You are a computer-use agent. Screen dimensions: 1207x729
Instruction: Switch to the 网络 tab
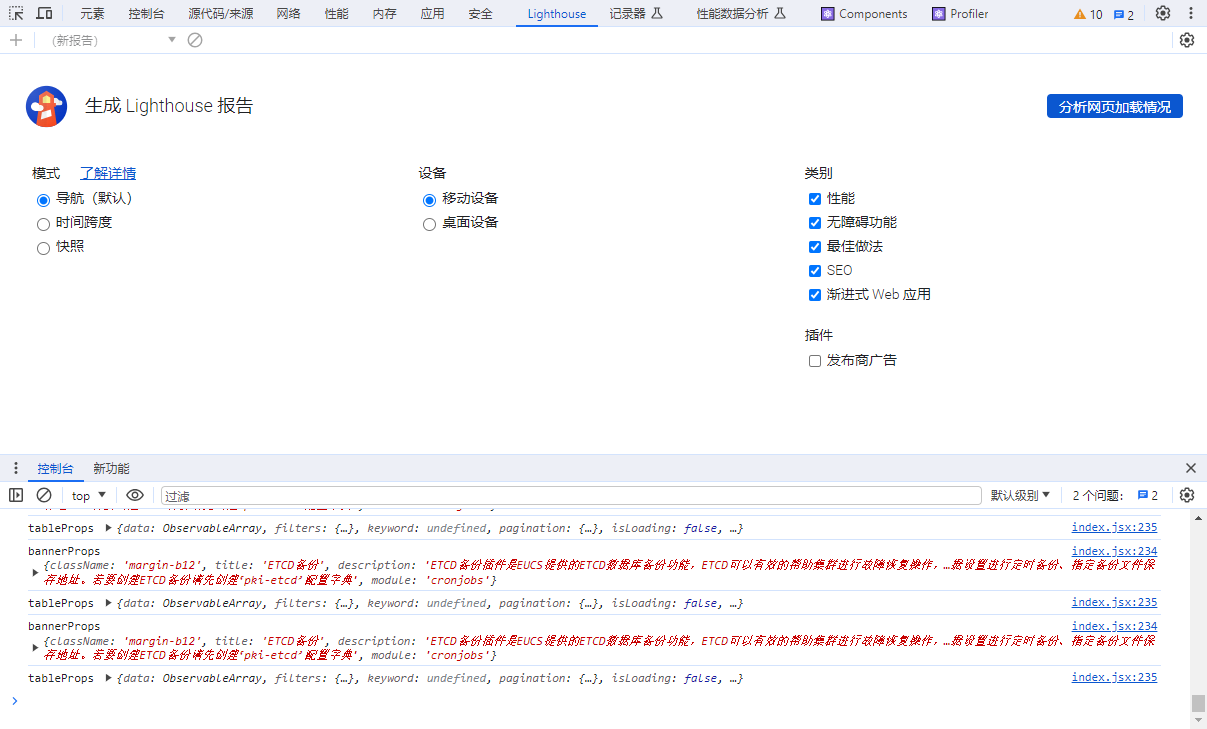point(288,14)
